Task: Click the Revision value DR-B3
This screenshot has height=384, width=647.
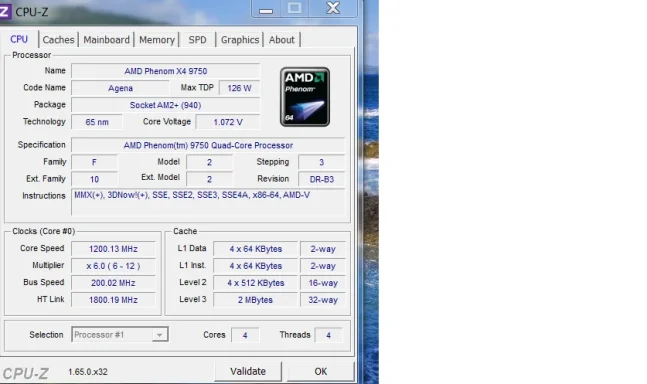Action: 321,179
